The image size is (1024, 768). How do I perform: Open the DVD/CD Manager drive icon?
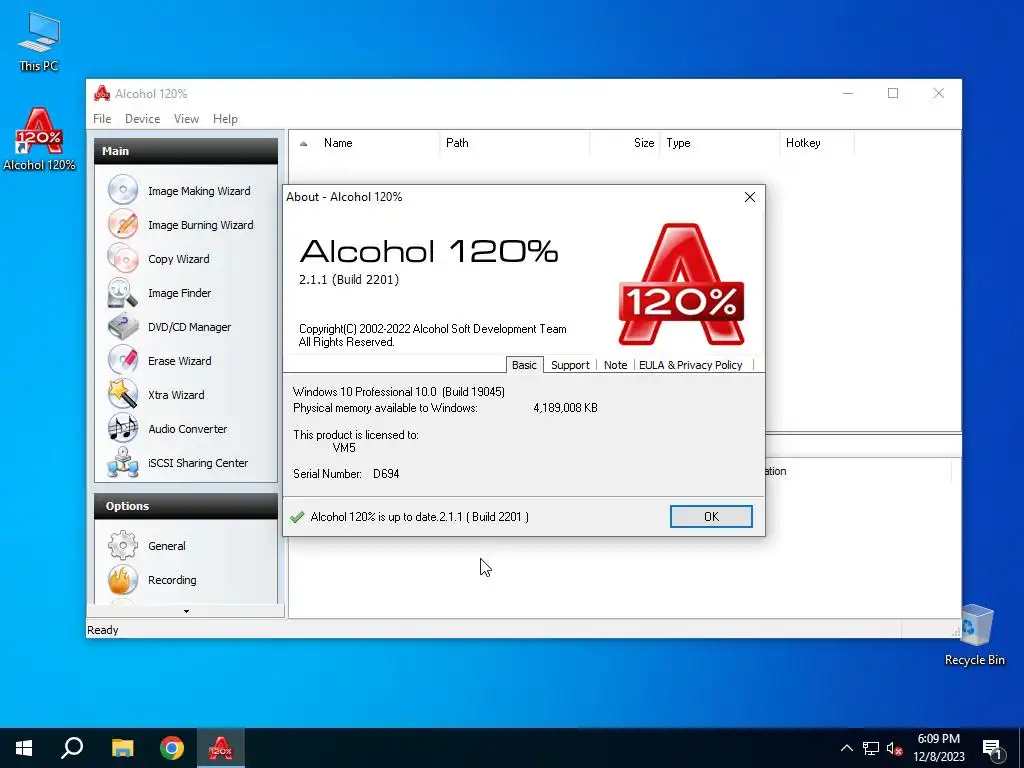coord(123,327)
